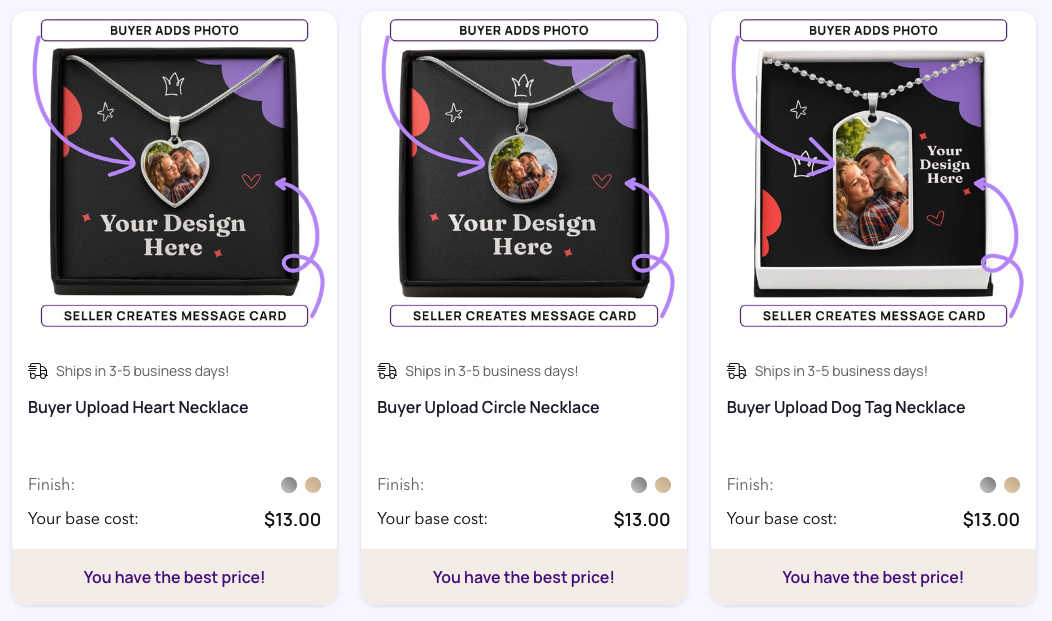Viewport: 1052px width, 621px height.
Task: Click the best price banner under Circle Necklace
Action: [x=523, y=577]
